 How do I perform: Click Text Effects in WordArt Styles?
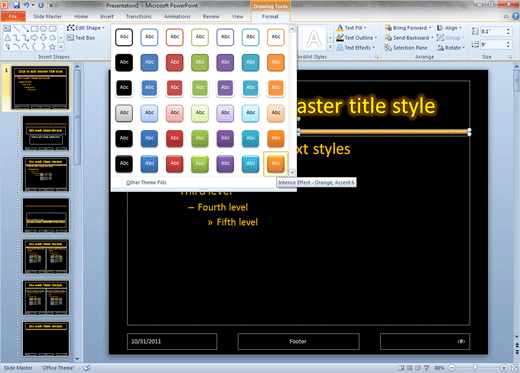(x=356, y=48)
